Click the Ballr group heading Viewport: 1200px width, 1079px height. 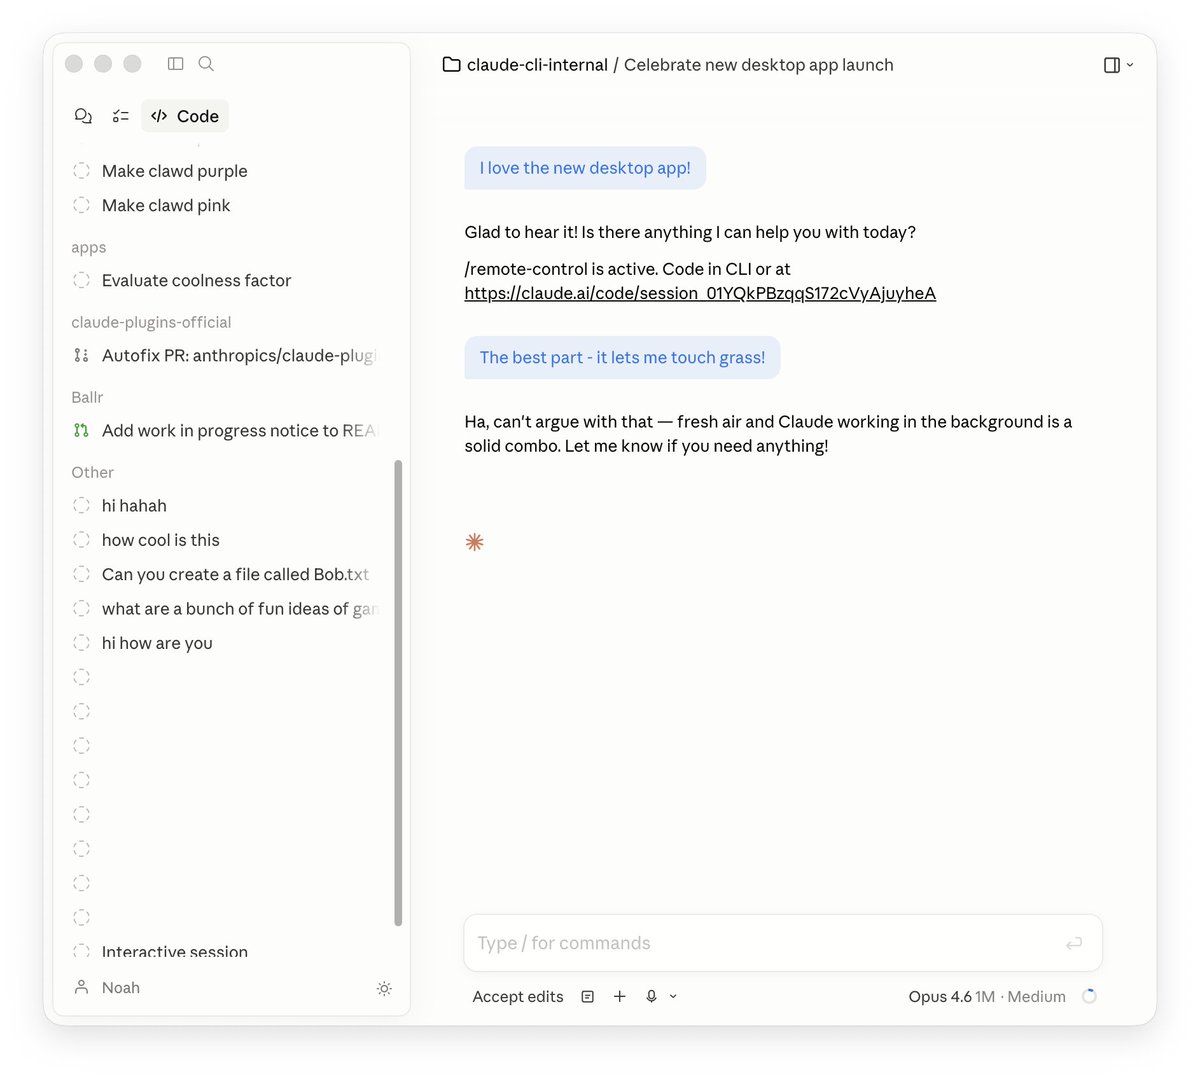(x=87, y=397)
